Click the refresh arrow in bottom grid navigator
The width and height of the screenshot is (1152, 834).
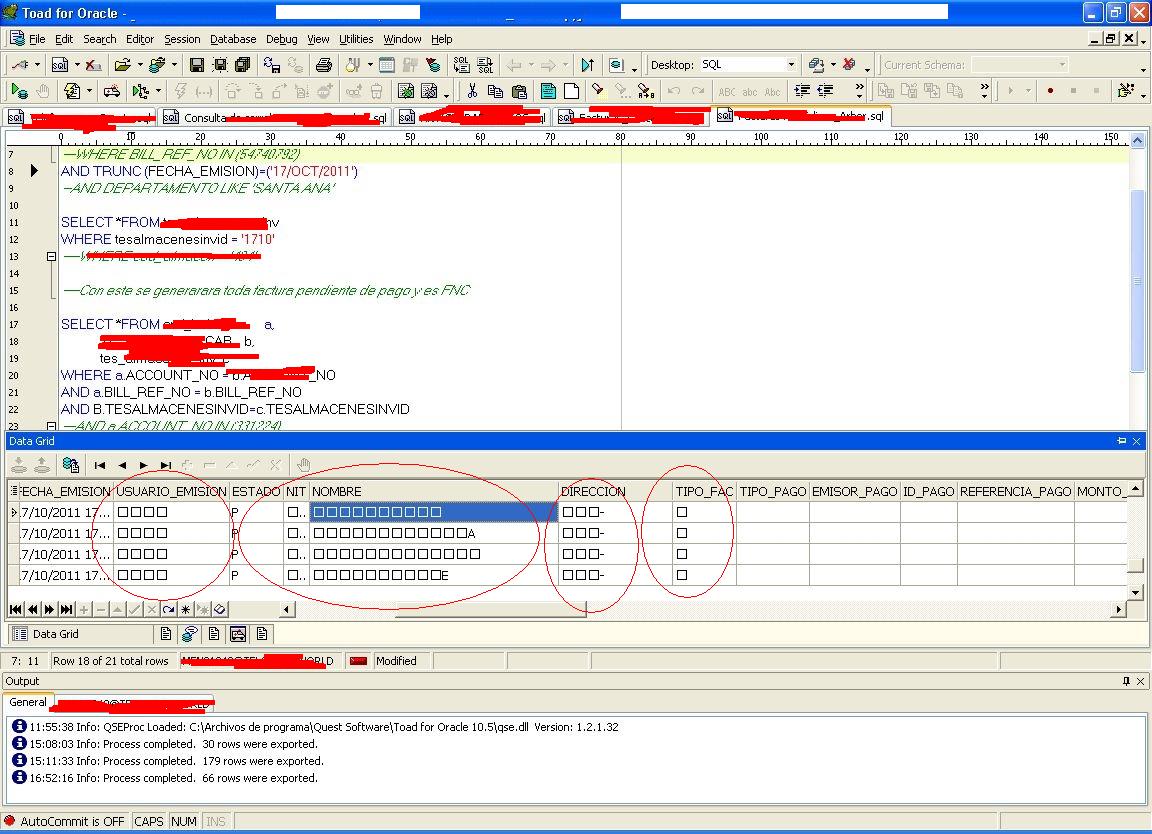coord(168,609)
